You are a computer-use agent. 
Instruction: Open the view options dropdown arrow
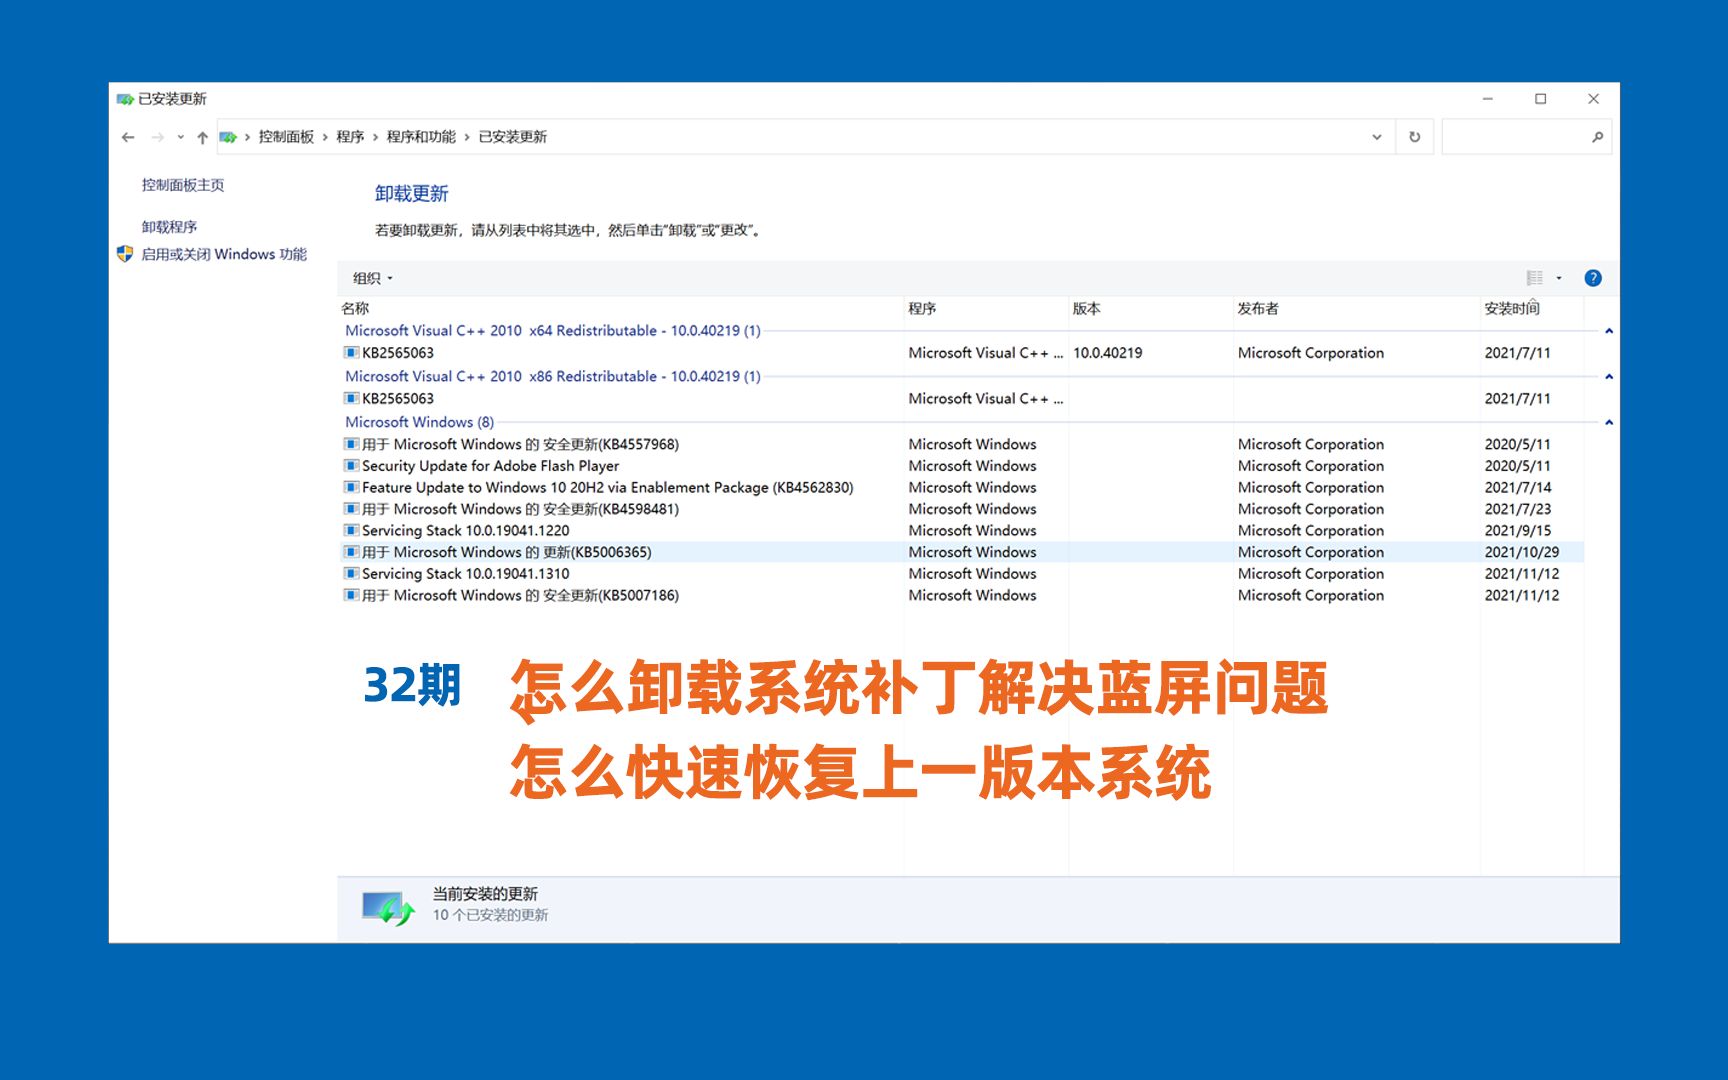(1559, 278)
